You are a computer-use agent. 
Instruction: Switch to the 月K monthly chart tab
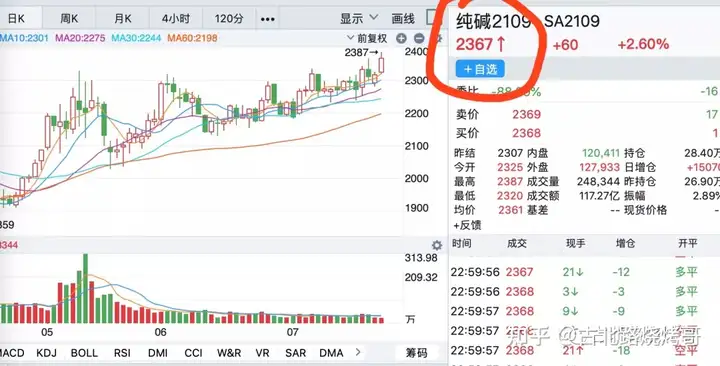click(x=123, y=19)
